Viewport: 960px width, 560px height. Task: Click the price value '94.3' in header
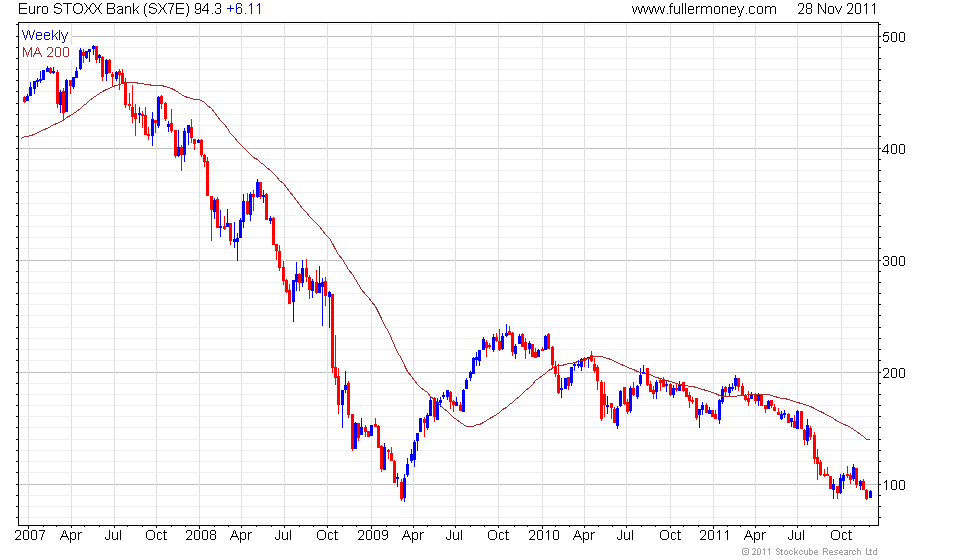(208, 9)
